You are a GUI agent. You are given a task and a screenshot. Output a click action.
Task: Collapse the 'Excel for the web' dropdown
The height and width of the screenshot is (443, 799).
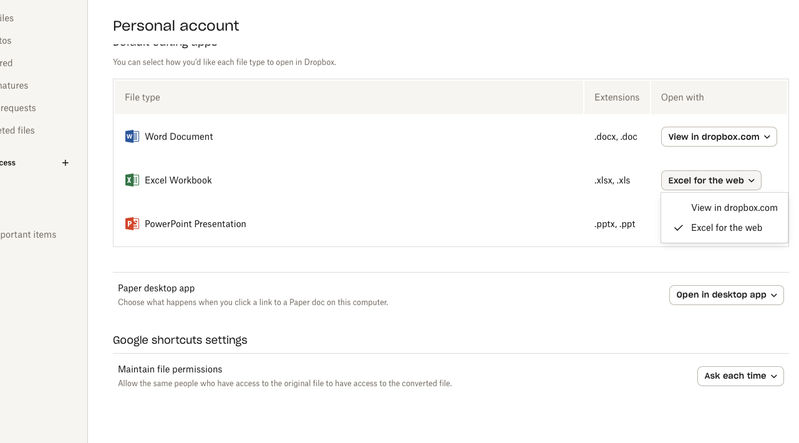pyautogui.click(x=710, y=181)
